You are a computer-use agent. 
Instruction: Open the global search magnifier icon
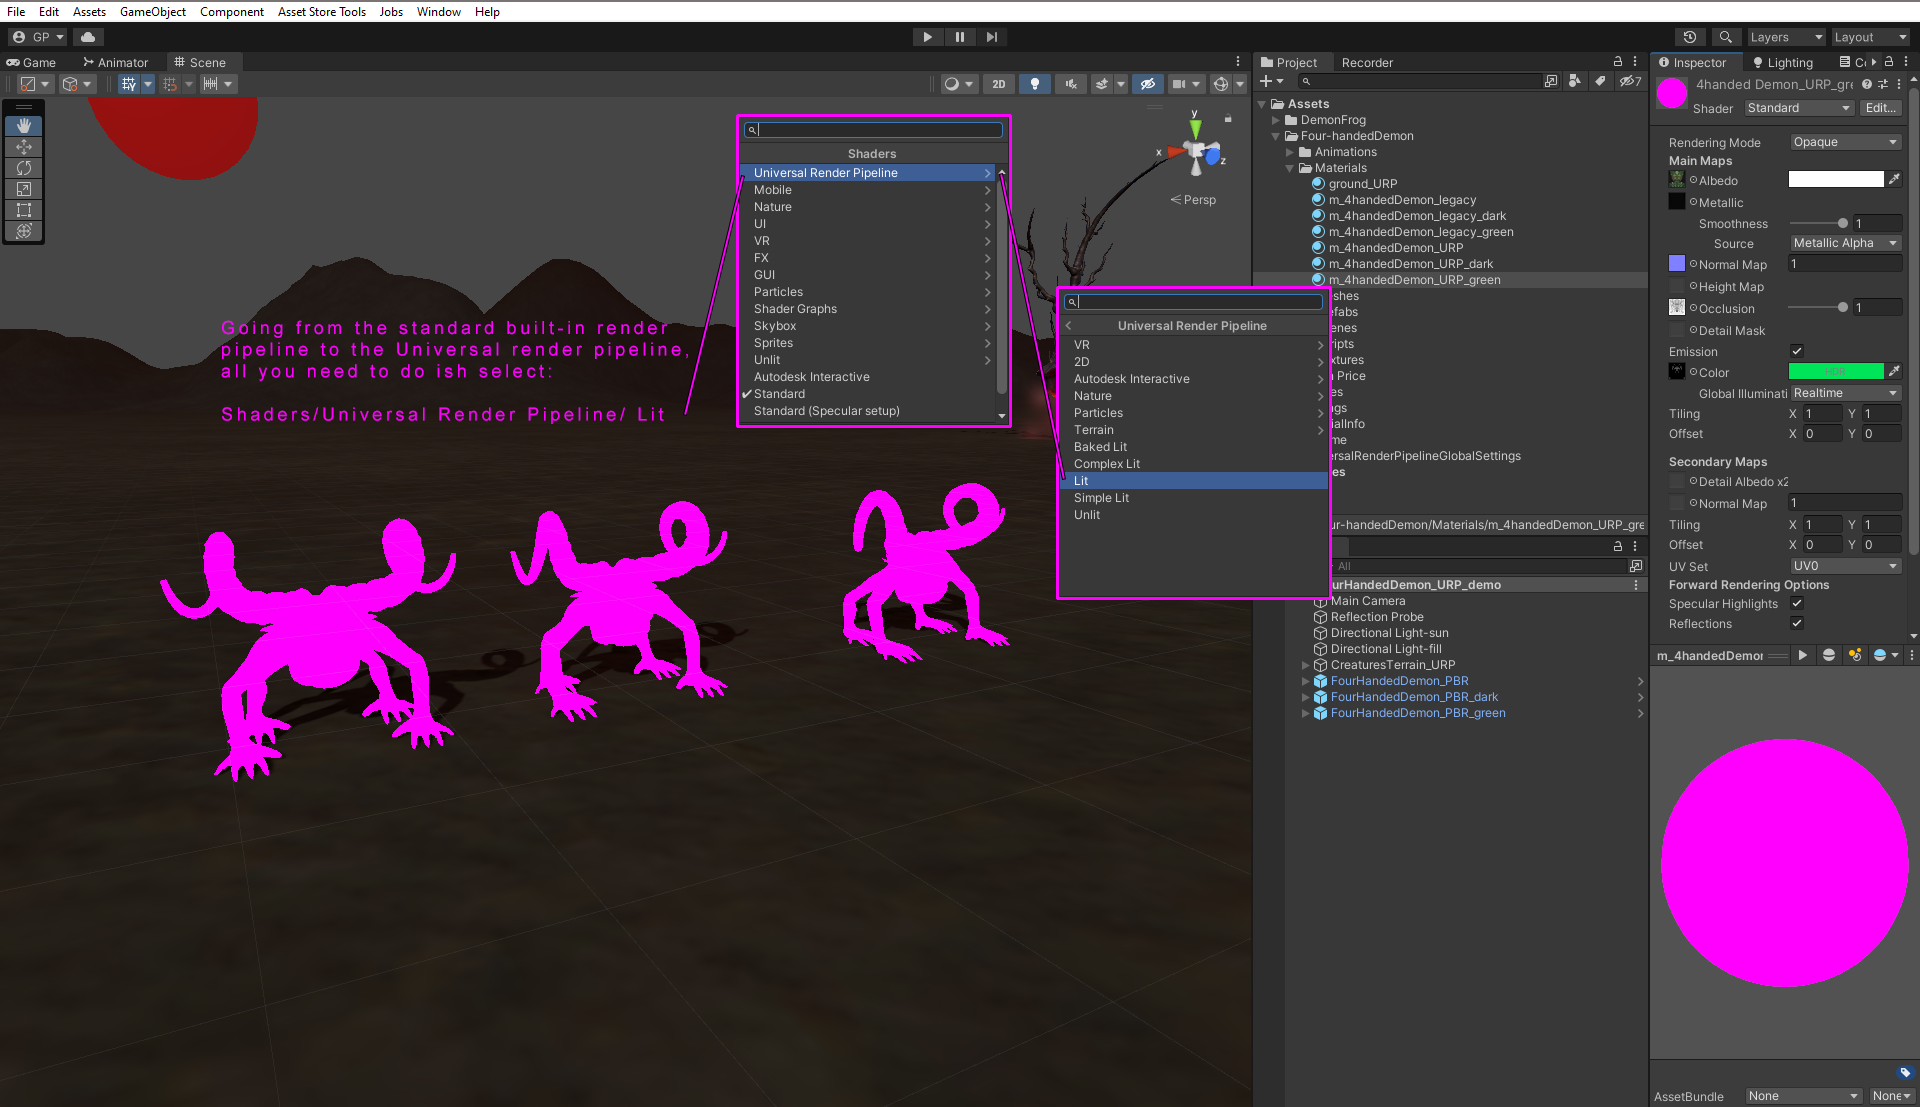(1725, 37)
